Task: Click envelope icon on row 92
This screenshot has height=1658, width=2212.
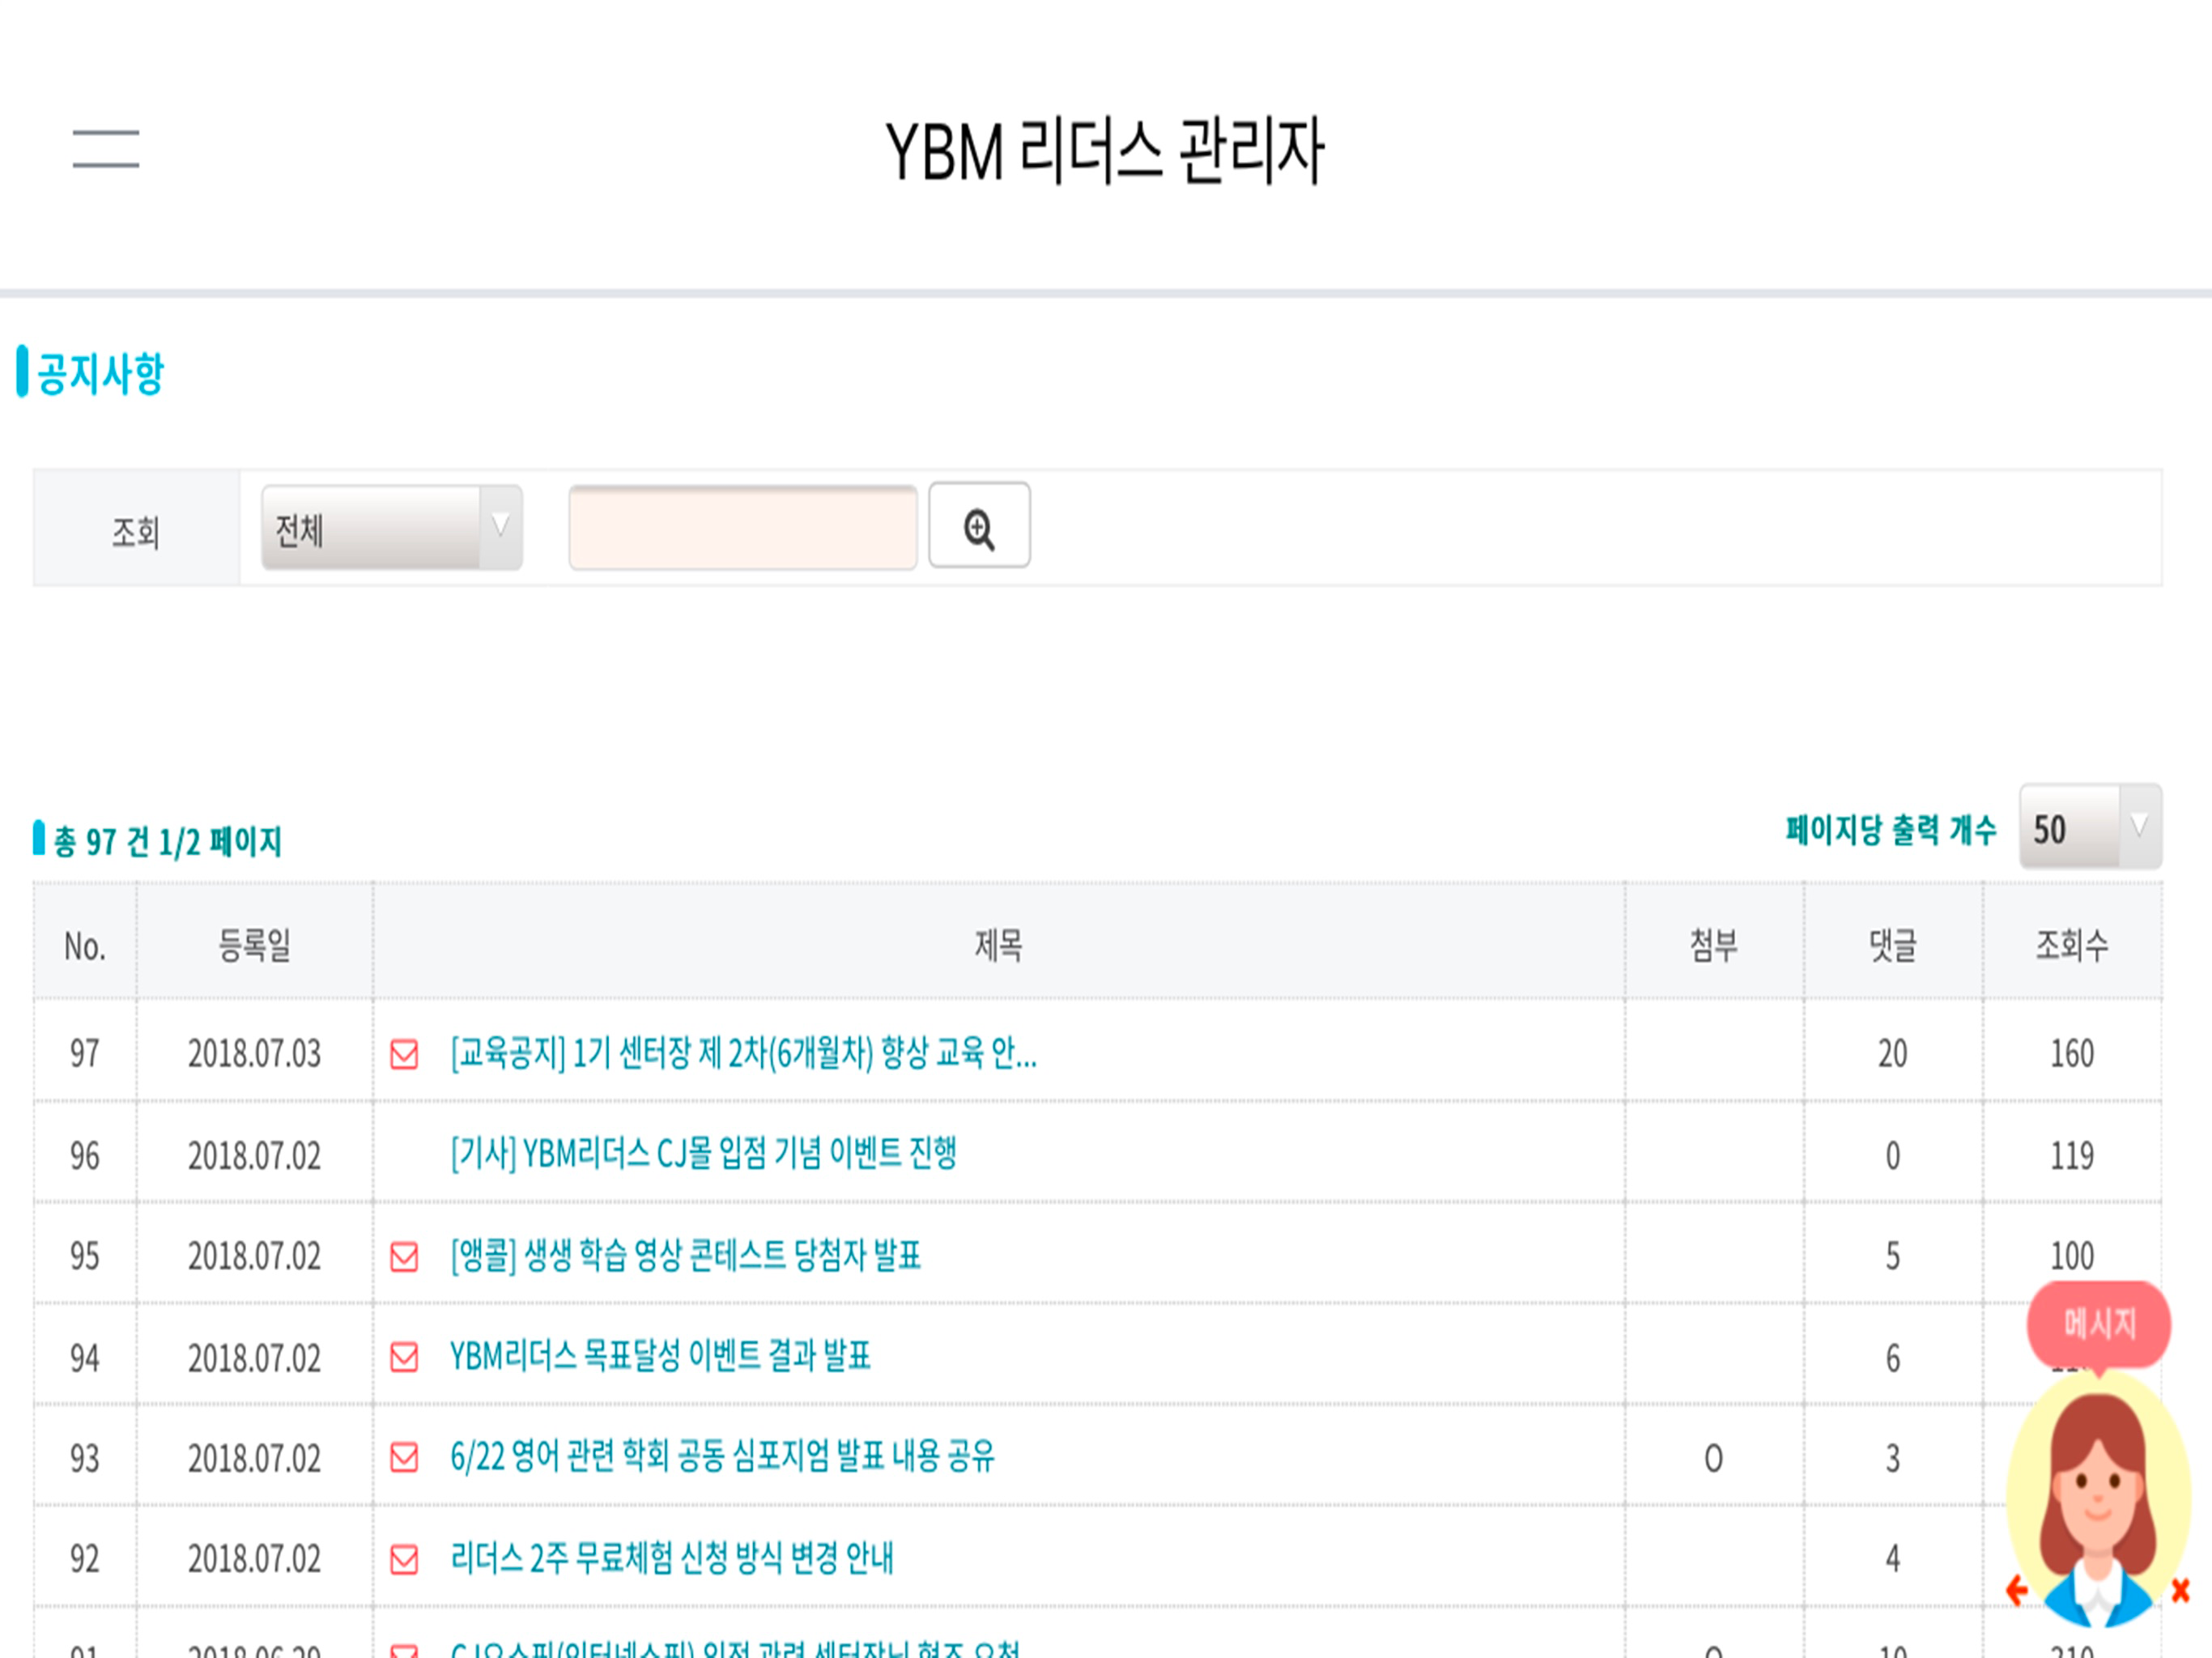Action: point(404,1559)
